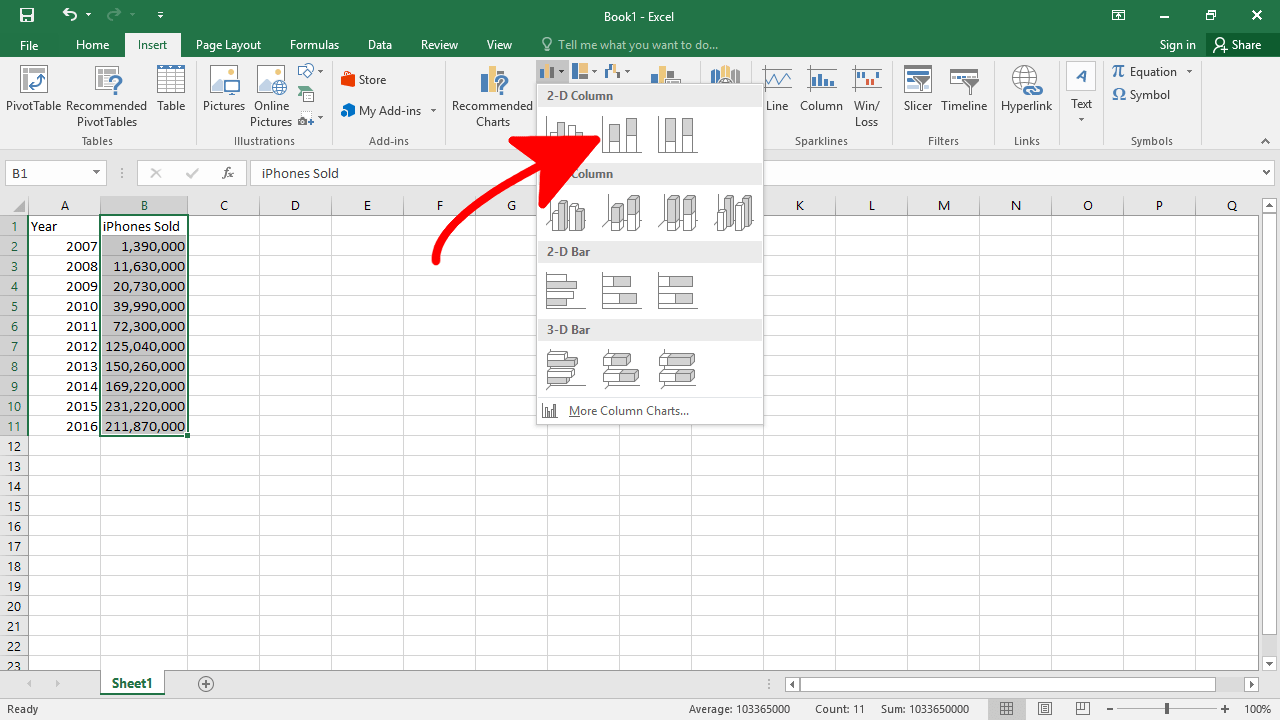Viewport: 1280px width, 720px height.
Task: Select the Sheet1 tab
Action: (132, 684)
